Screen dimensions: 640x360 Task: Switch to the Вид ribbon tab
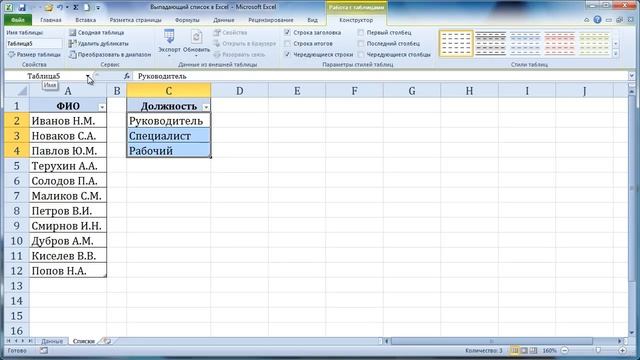tap(312, 20)
